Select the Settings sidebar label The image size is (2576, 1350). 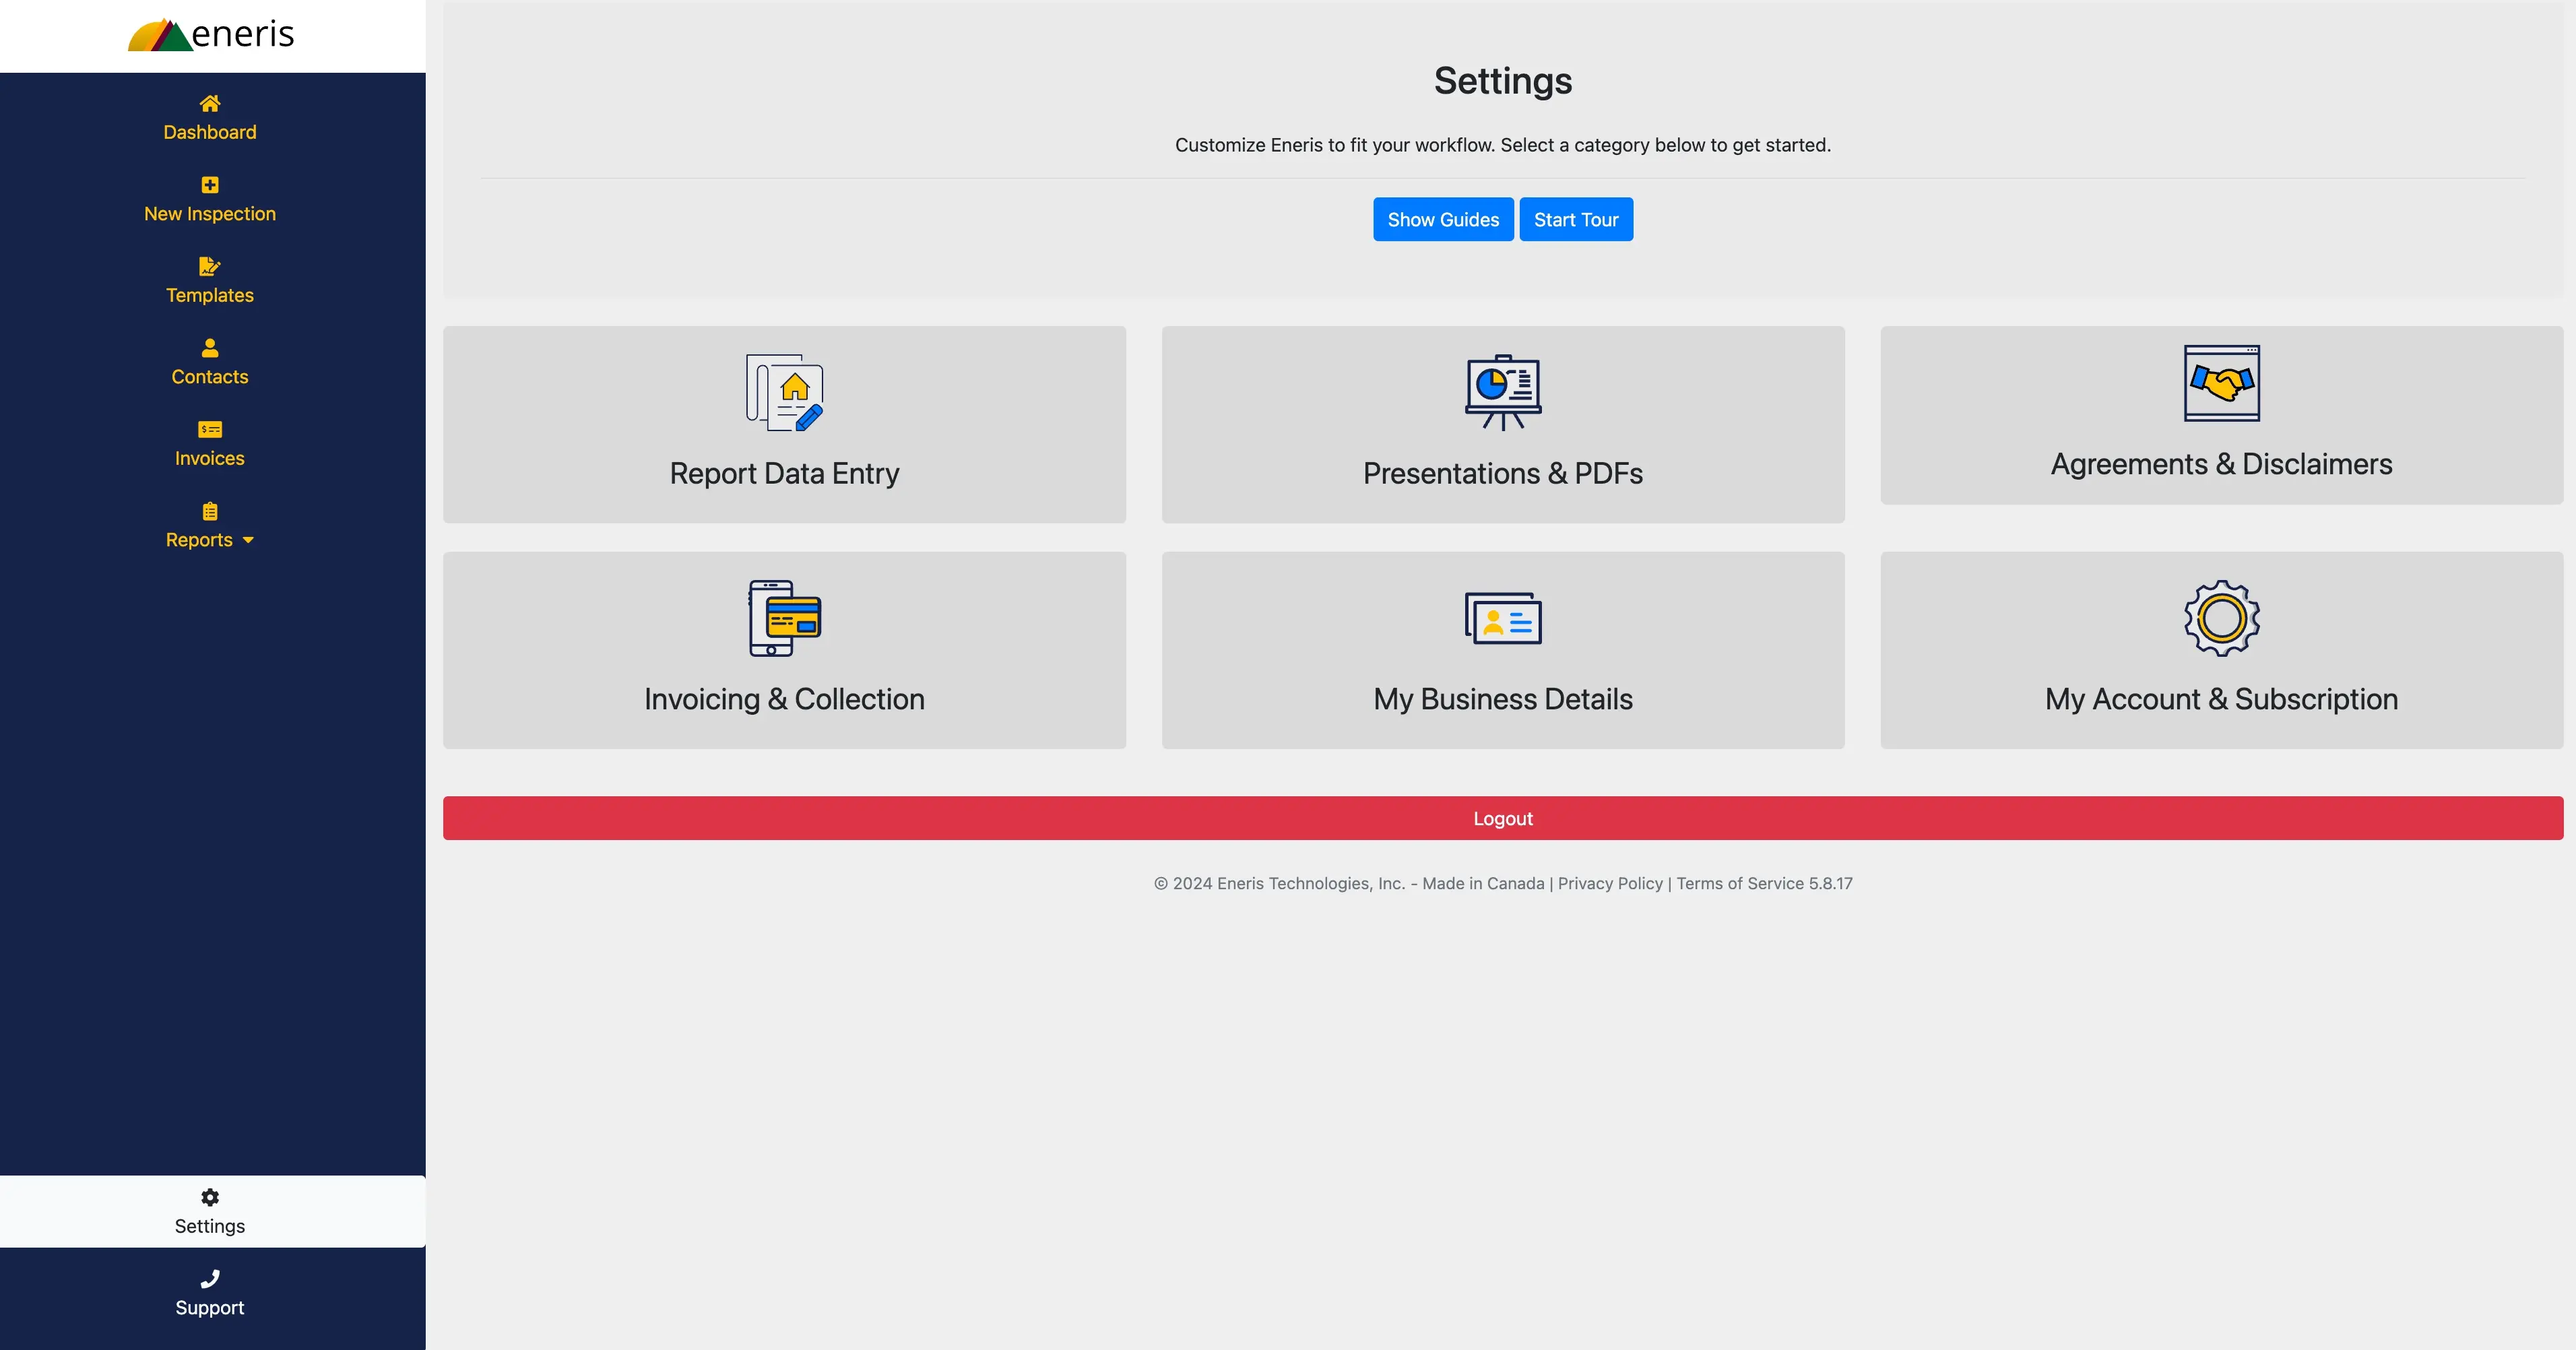[x=210, y=1226]
